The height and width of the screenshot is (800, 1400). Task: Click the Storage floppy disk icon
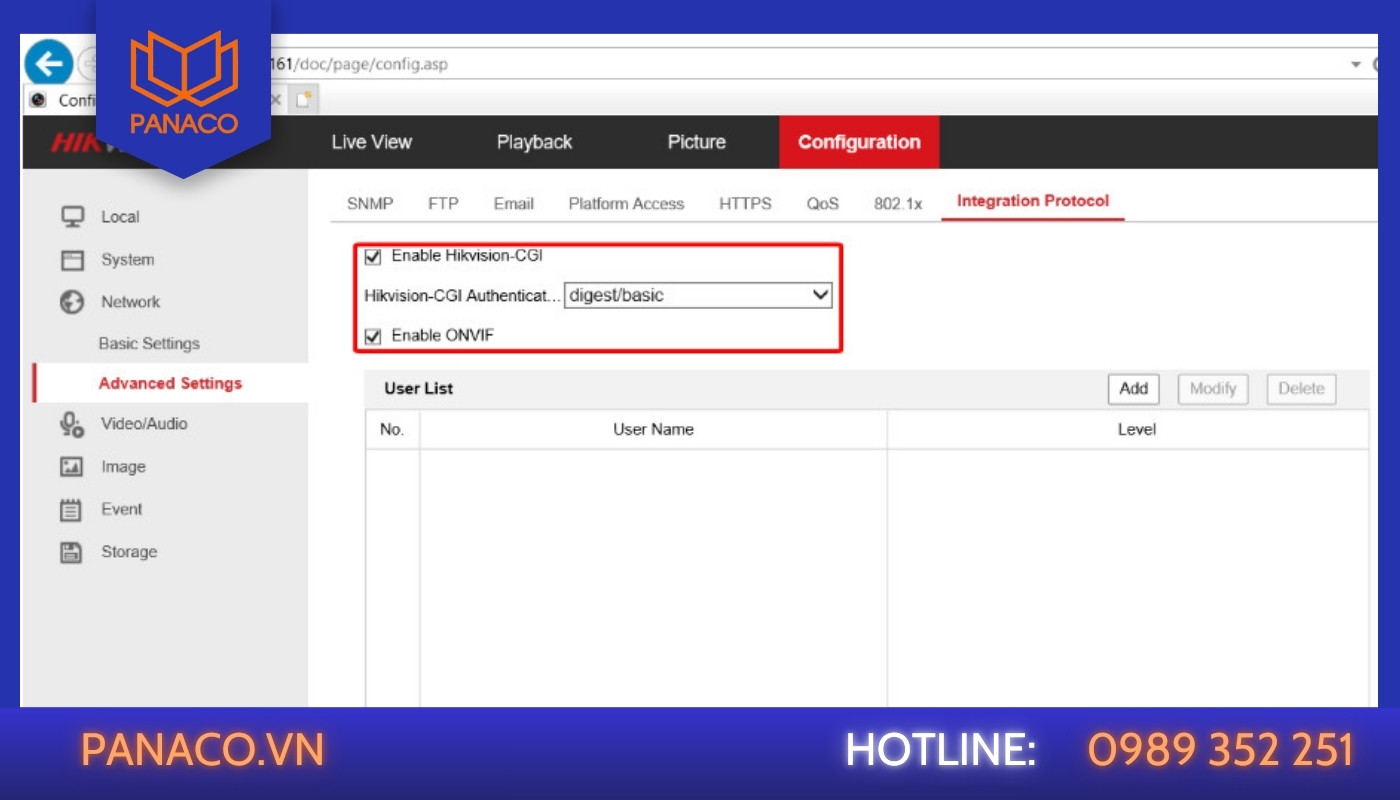[x=72, y=552]
